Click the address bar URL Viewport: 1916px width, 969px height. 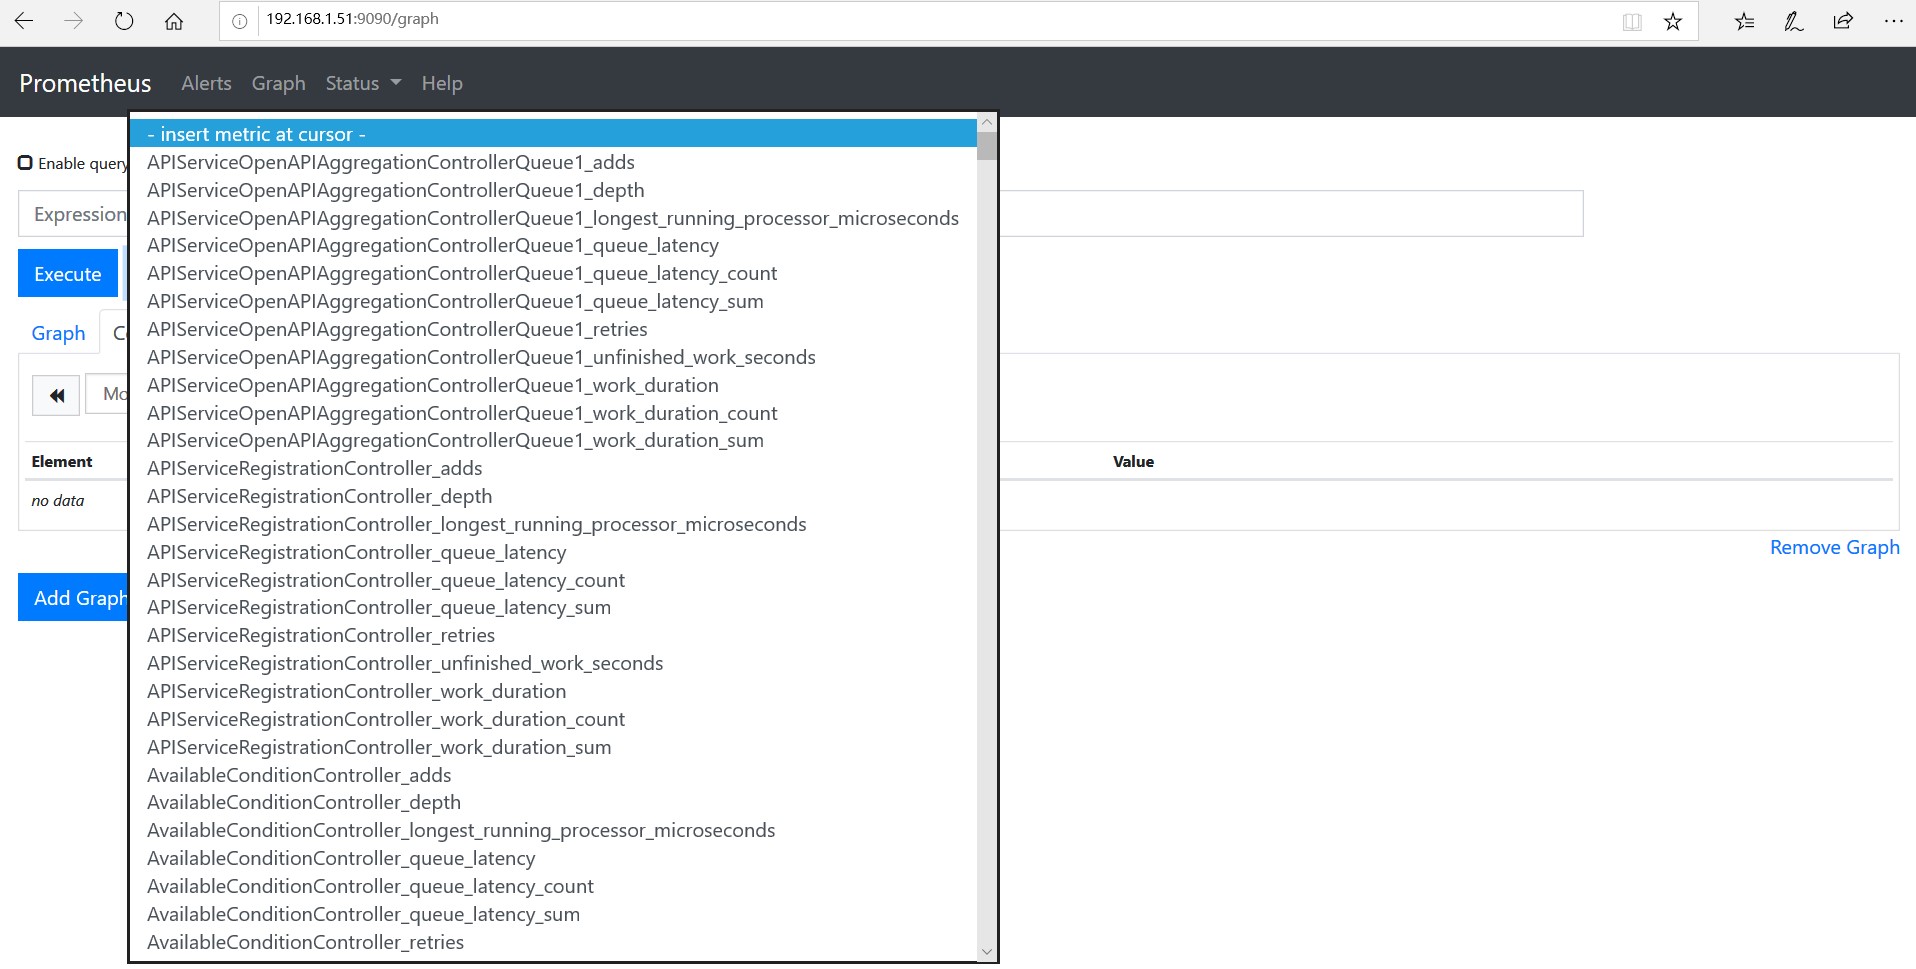click(x=352, y=19)
